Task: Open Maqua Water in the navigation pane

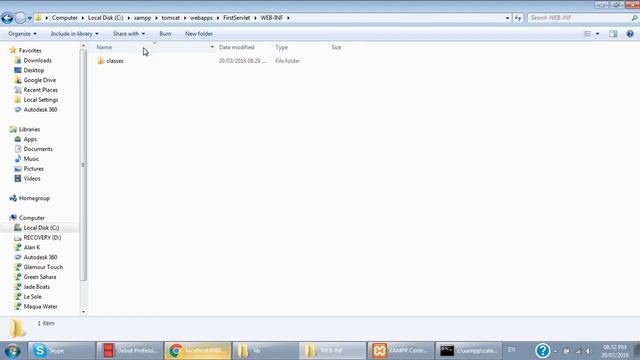Action: [x=40, y=306]
